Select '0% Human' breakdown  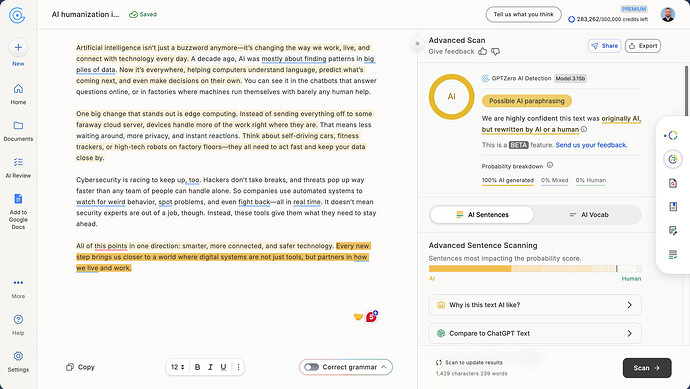pyautogui.click(x=591, y=180)
